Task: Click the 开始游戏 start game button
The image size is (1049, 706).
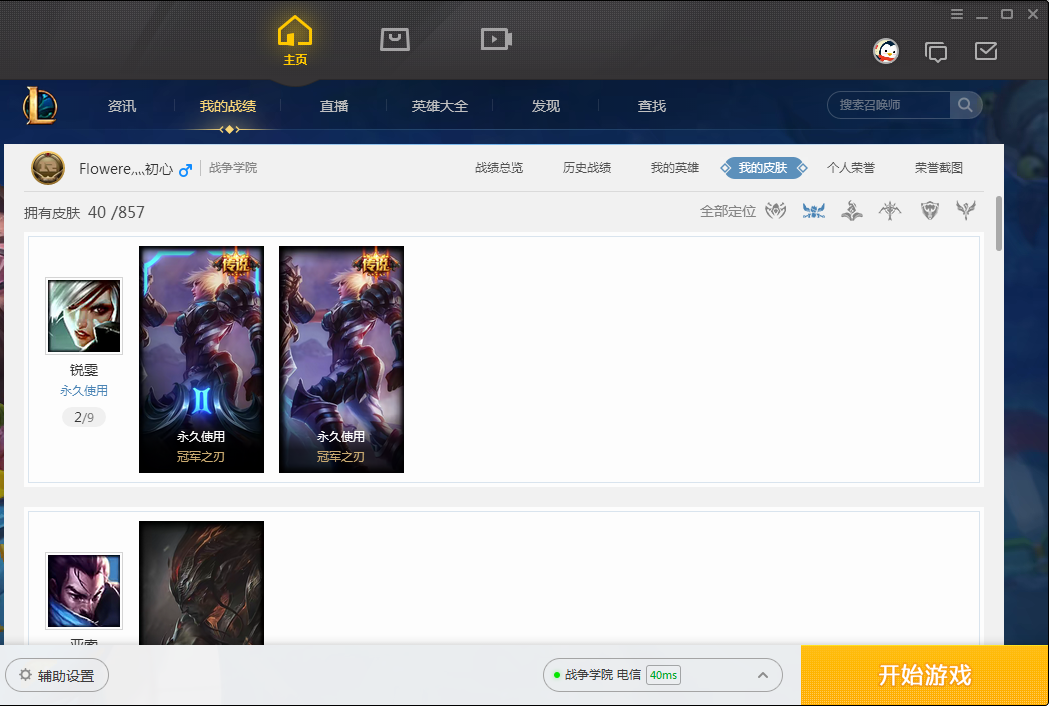Action: click(925, 675)
